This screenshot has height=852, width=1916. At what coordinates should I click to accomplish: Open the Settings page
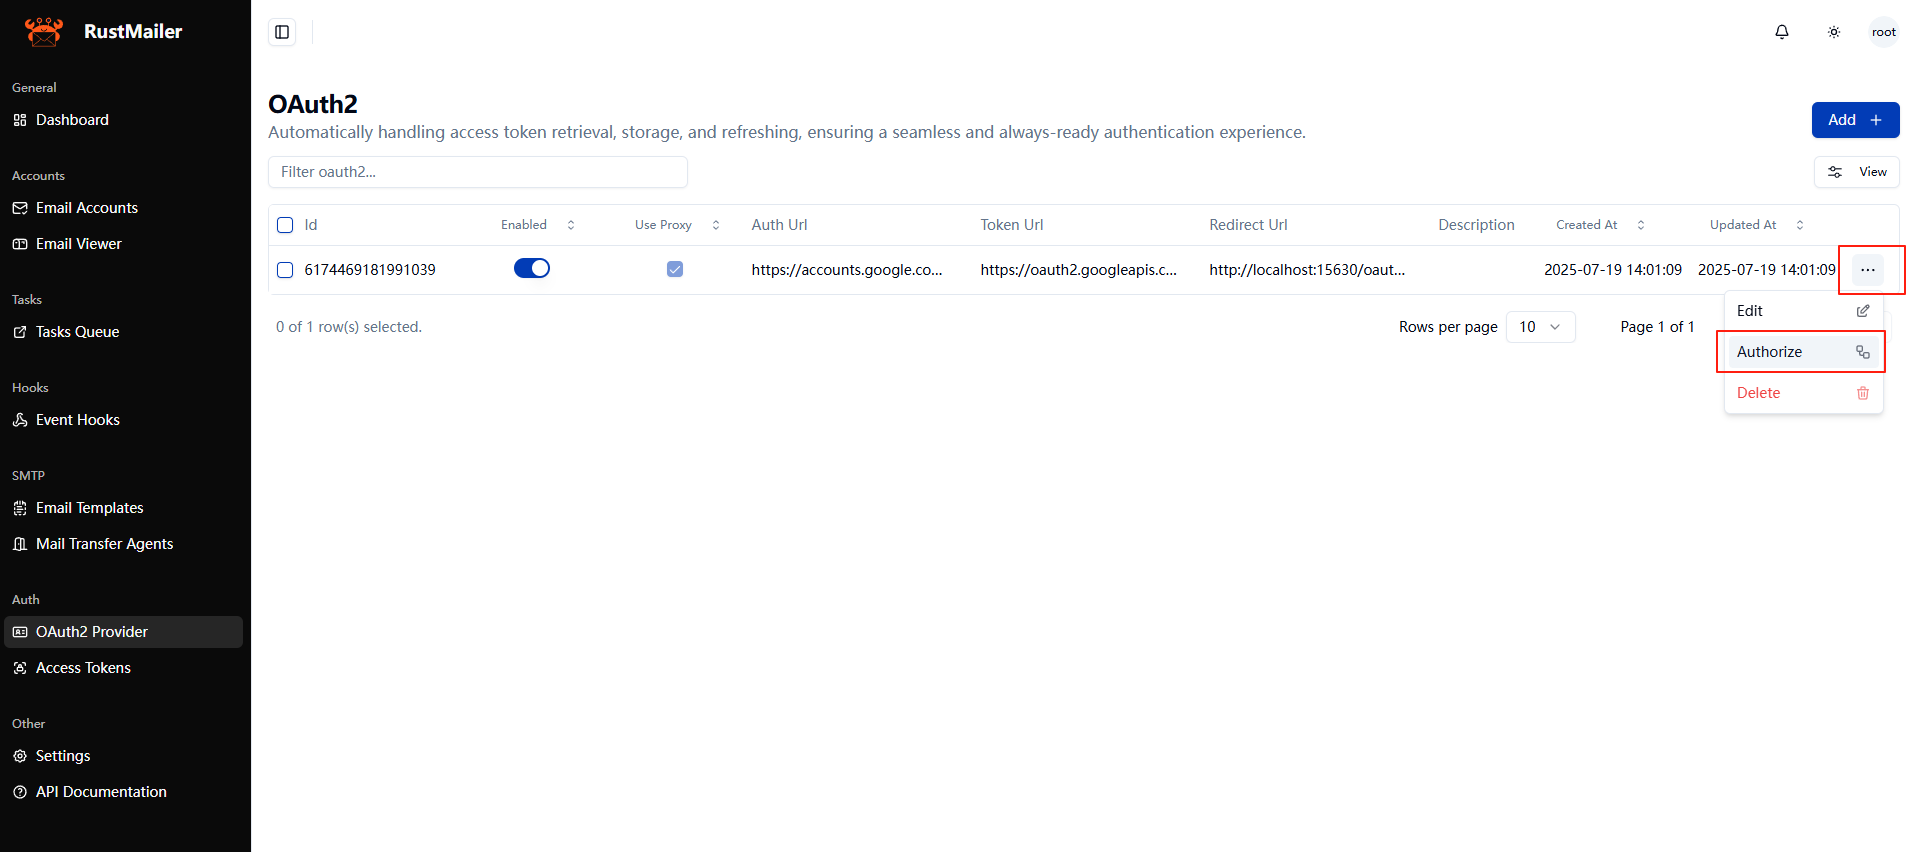tap(124, 756)
